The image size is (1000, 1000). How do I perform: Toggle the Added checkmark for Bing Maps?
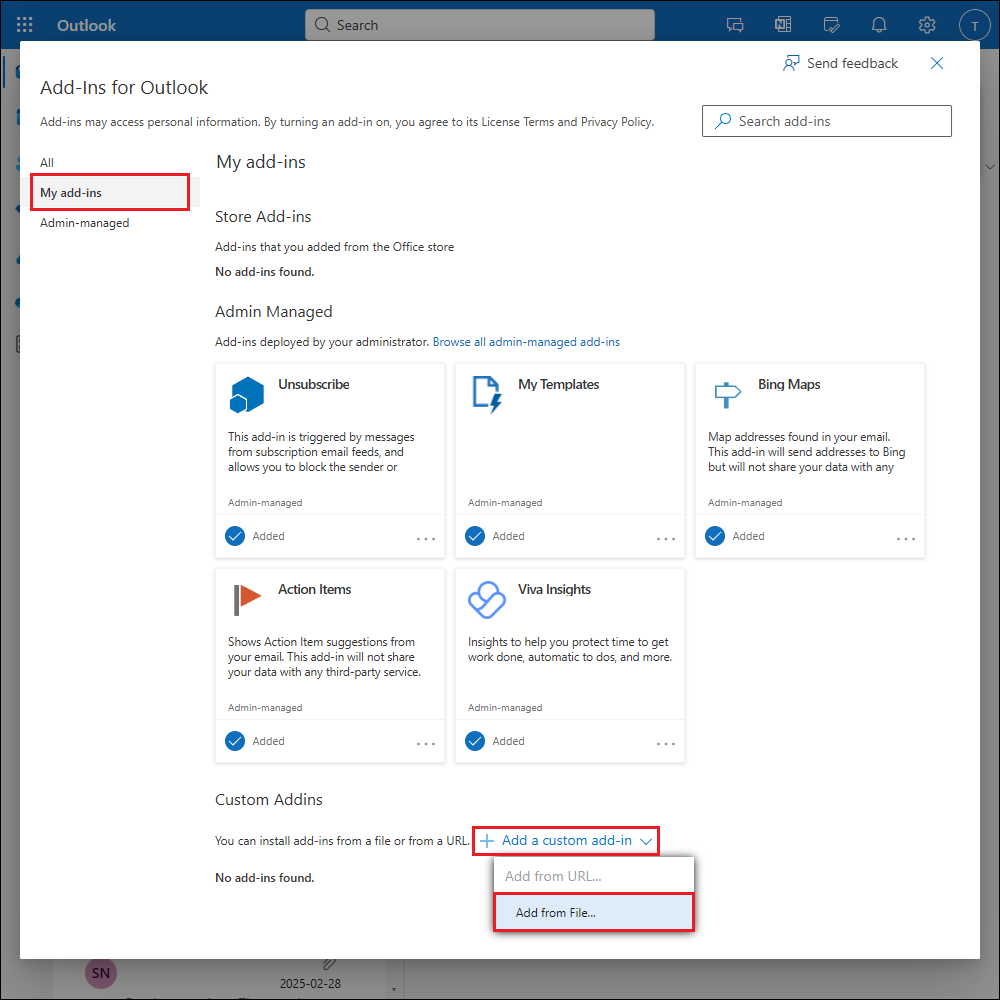click(715, 536)
